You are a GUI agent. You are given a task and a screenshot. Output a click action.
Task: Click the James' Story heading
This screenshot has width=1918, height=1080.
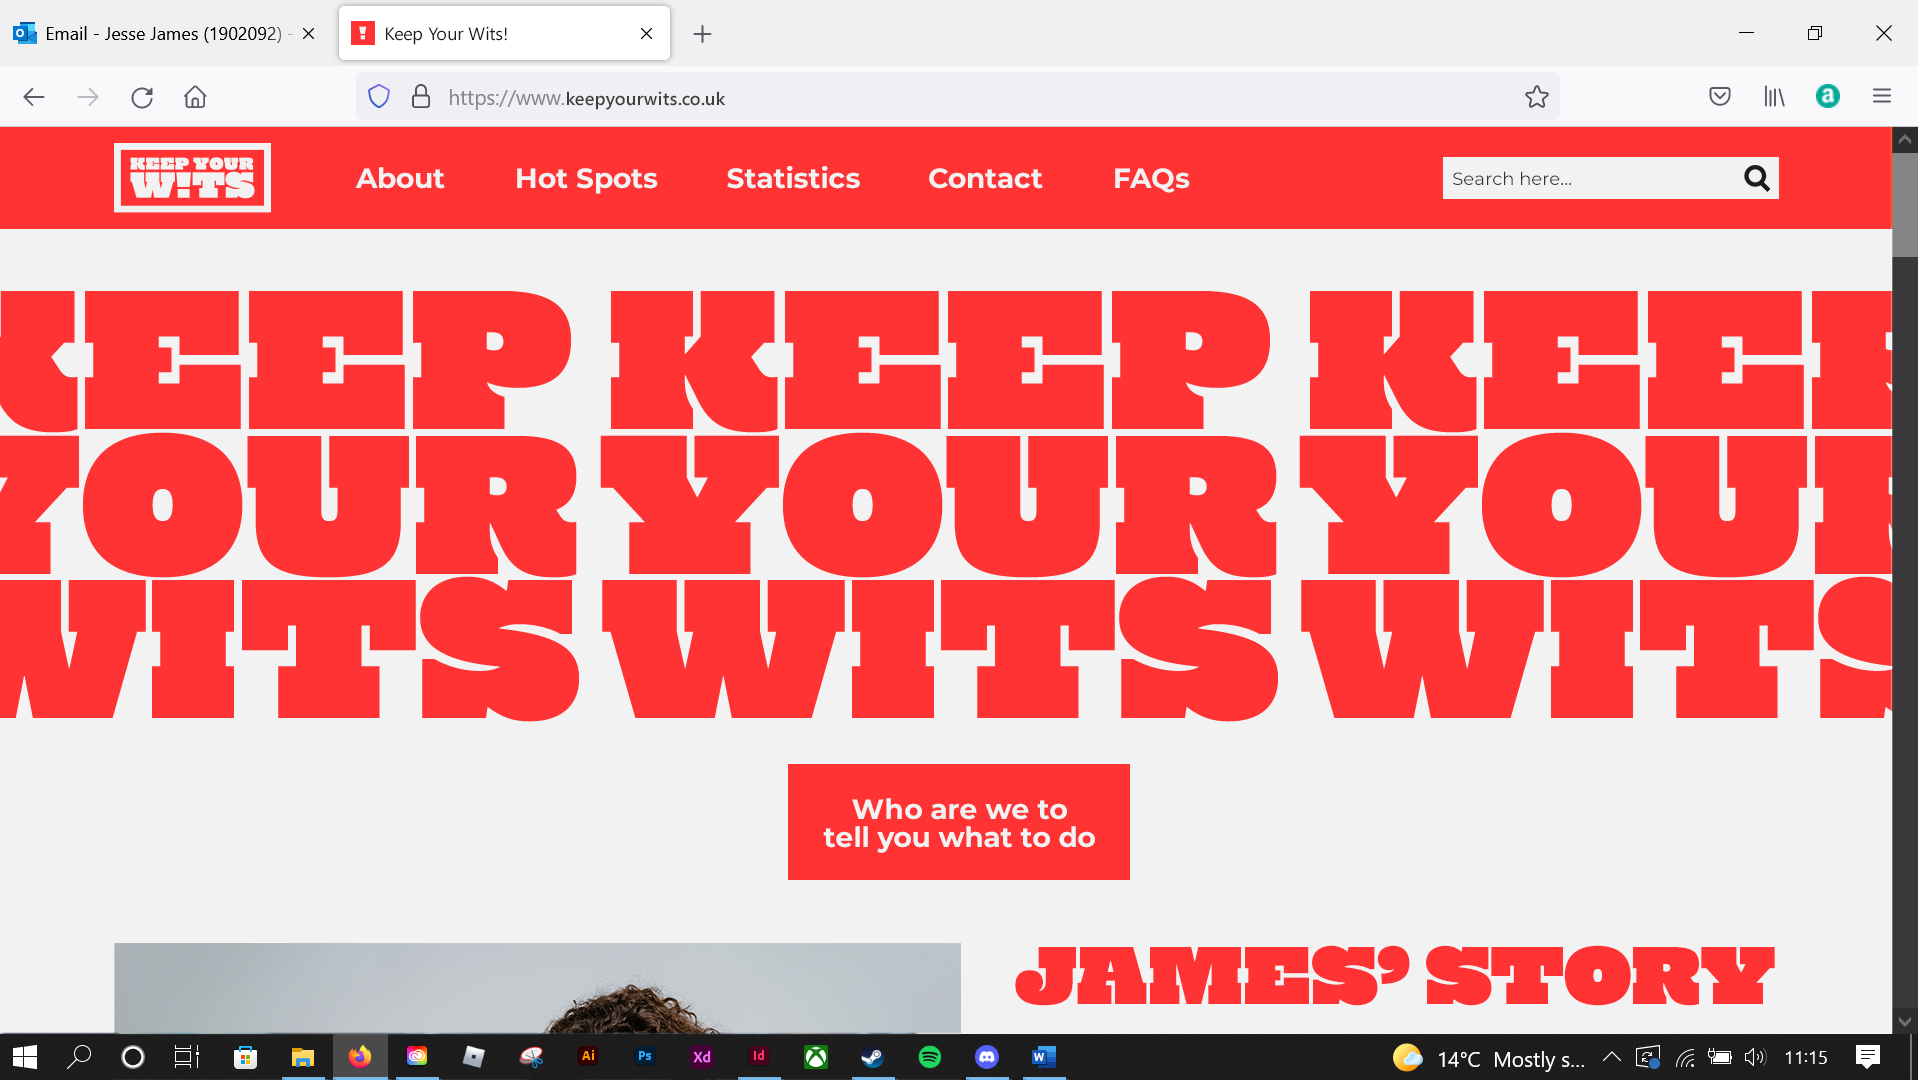click(x=1395, y=976)
